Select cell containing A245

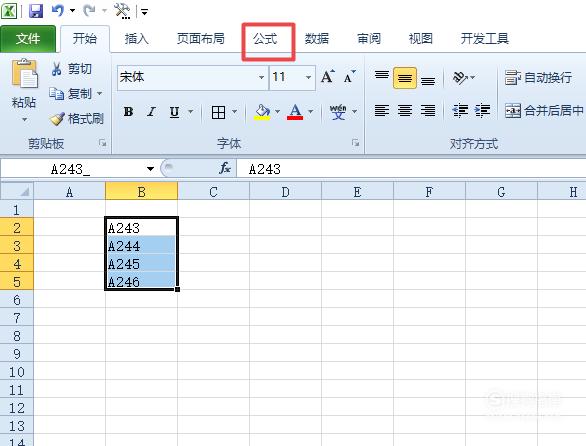click(141, 264)
